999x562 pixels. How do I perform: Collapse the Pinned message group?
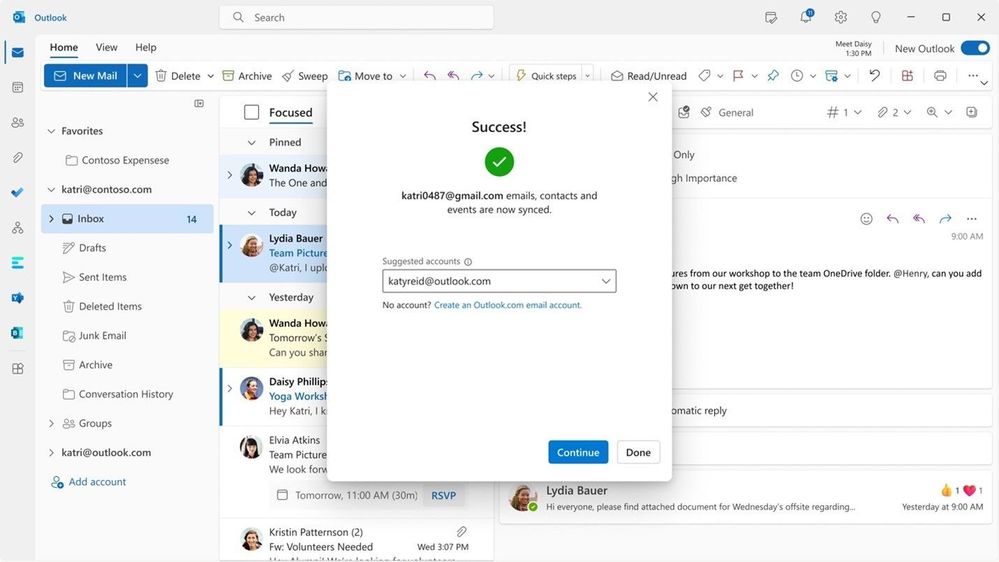252,143
